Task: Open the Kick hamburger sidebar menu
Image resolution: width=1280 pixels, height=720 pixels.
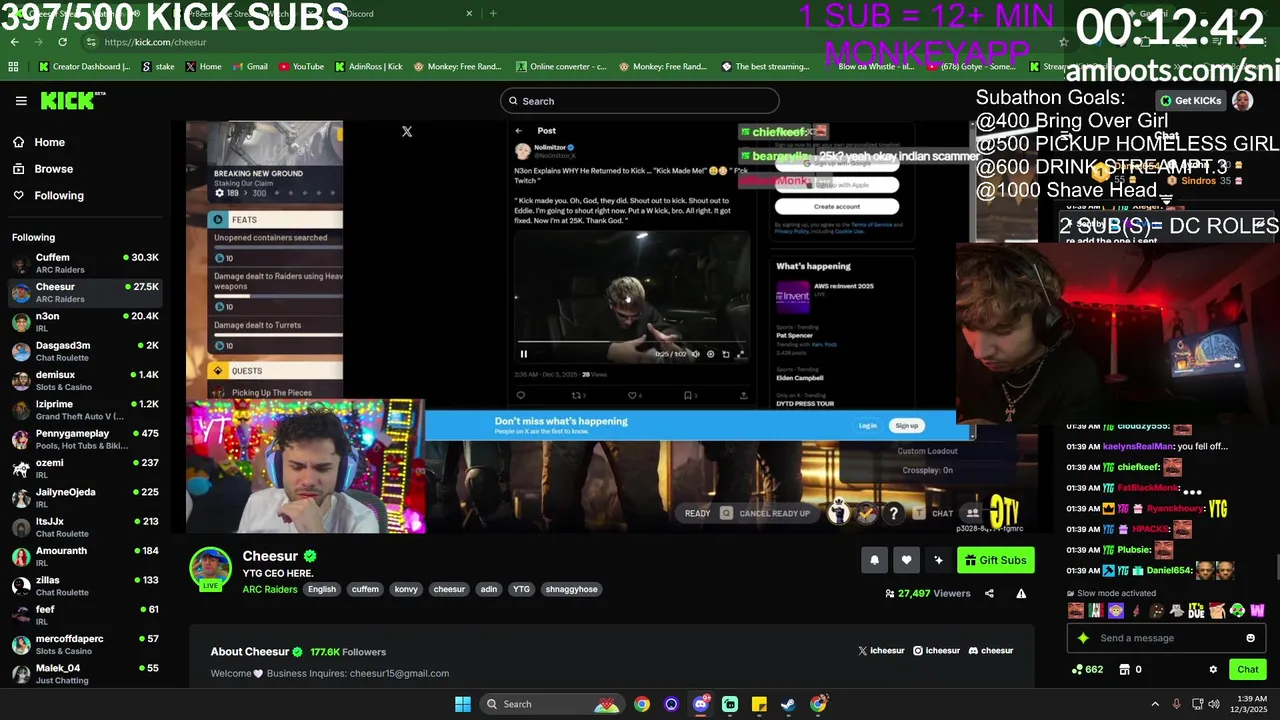Action: pos(21,101)
